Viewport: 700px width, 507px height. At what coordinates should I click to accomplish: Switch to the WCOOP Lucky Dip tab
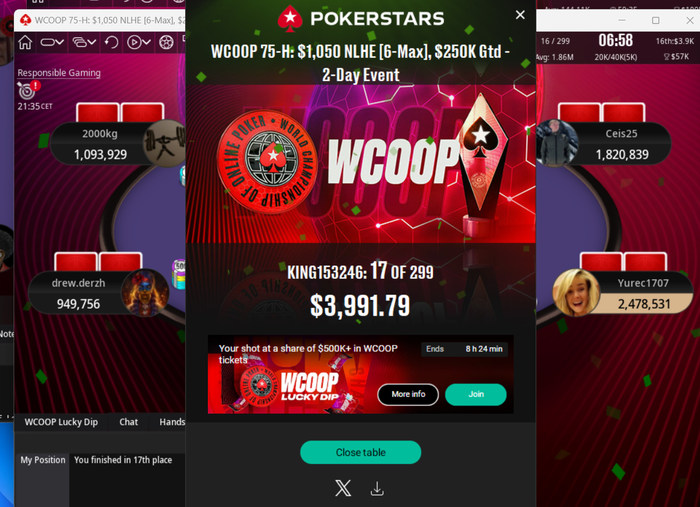coord(61,422)
